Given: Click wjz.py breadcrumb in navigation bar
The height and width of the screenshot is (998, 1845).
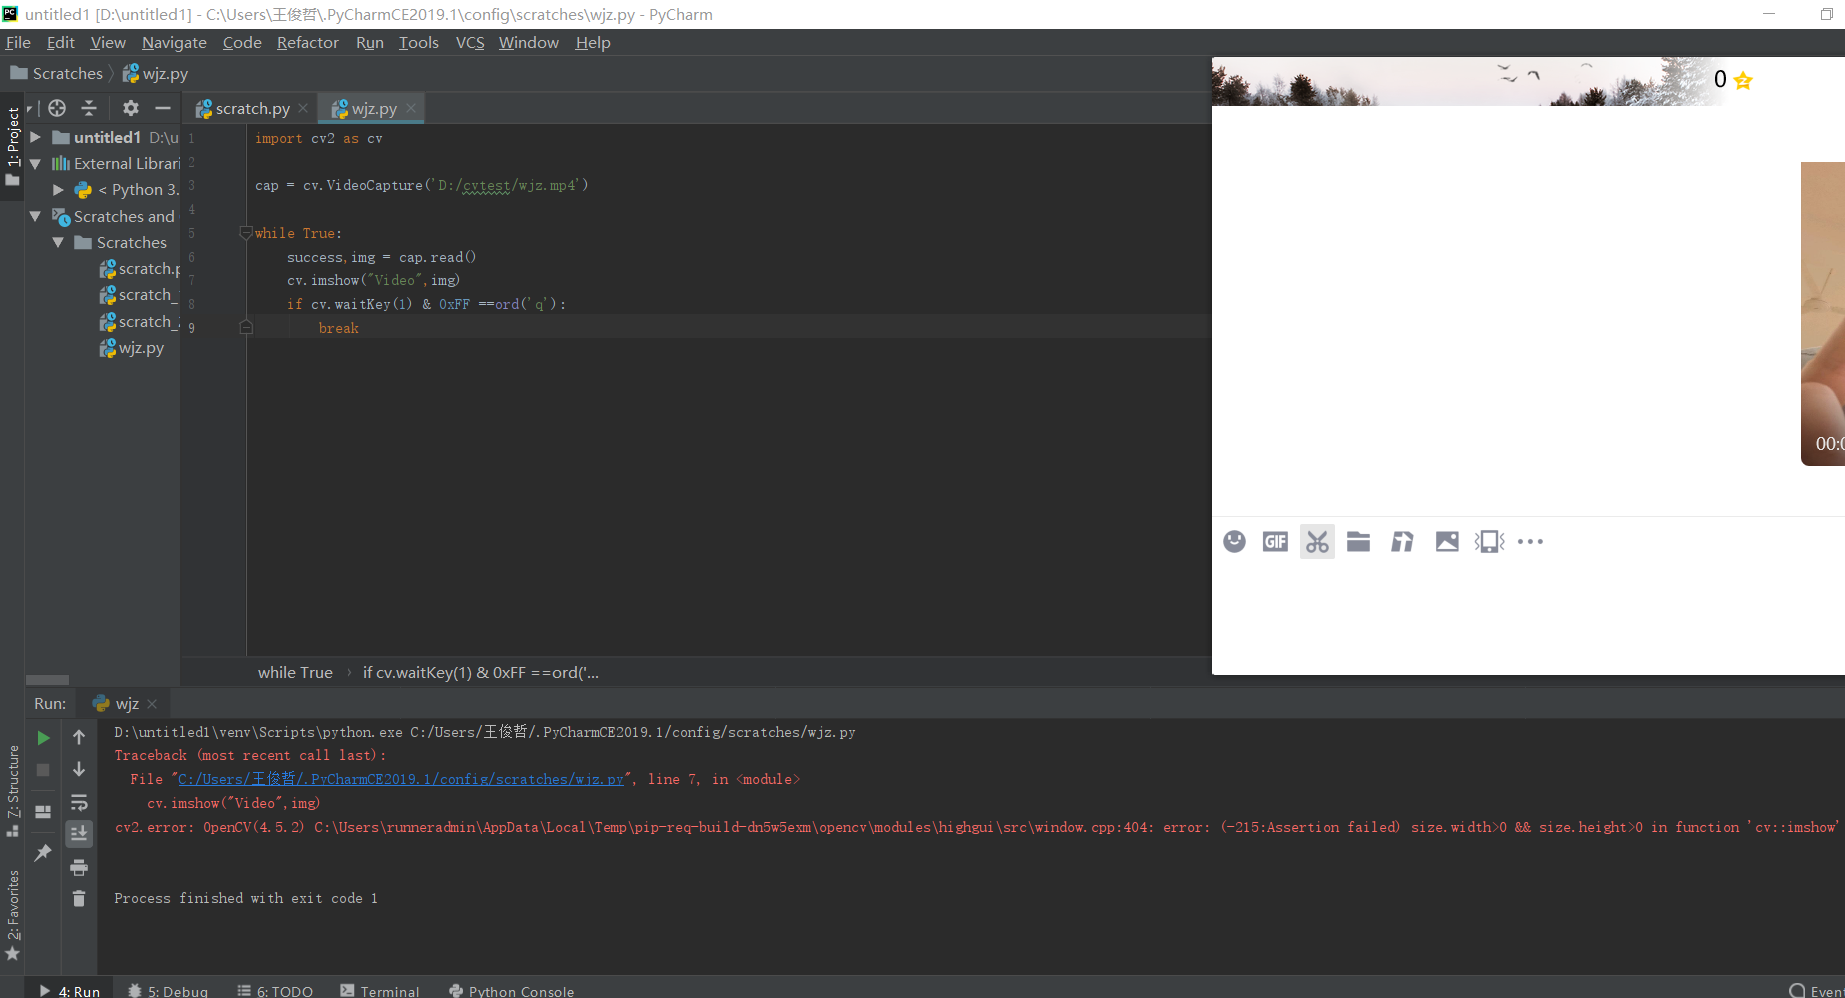Looking at the screenshot, I should click(155, 73).
